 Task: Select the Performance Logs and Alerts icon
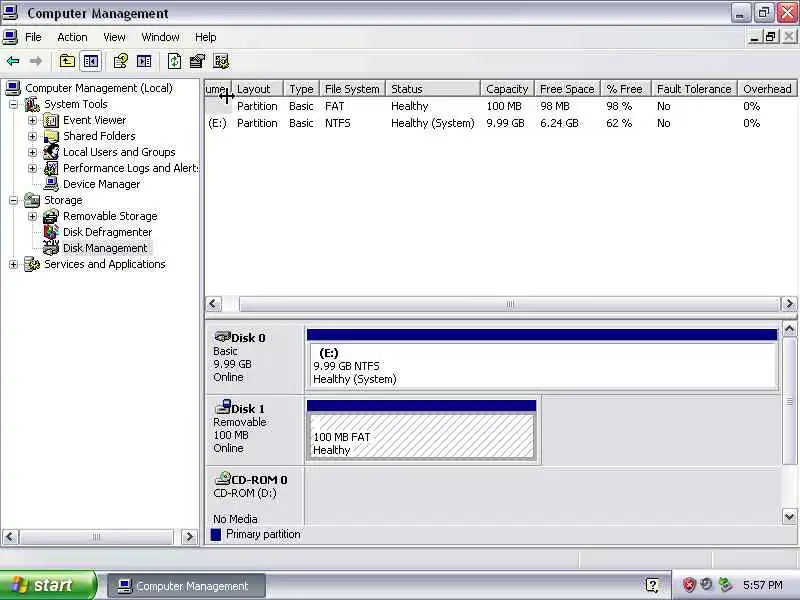click(51, 168)
